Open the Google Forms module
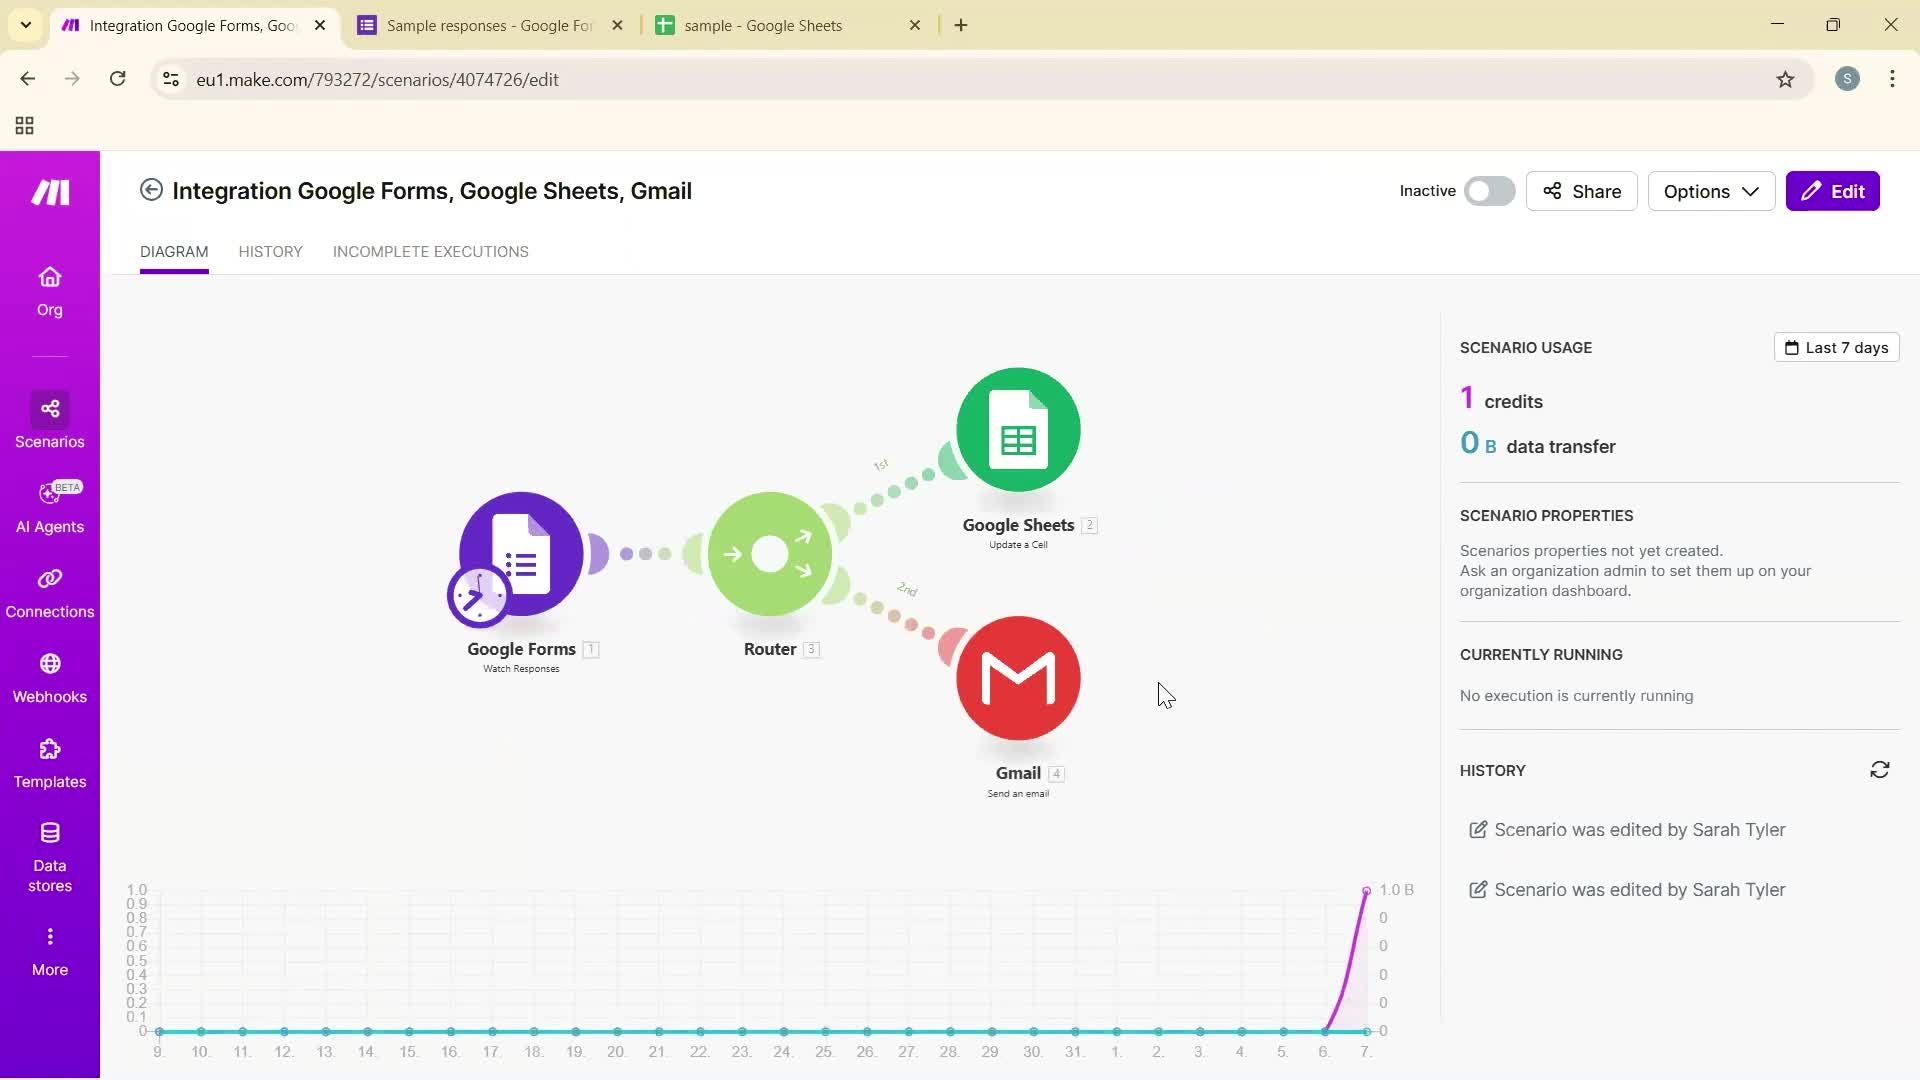Viewport: 1920px width, 1080px height. pyautogui.click(x=519, y=555)
